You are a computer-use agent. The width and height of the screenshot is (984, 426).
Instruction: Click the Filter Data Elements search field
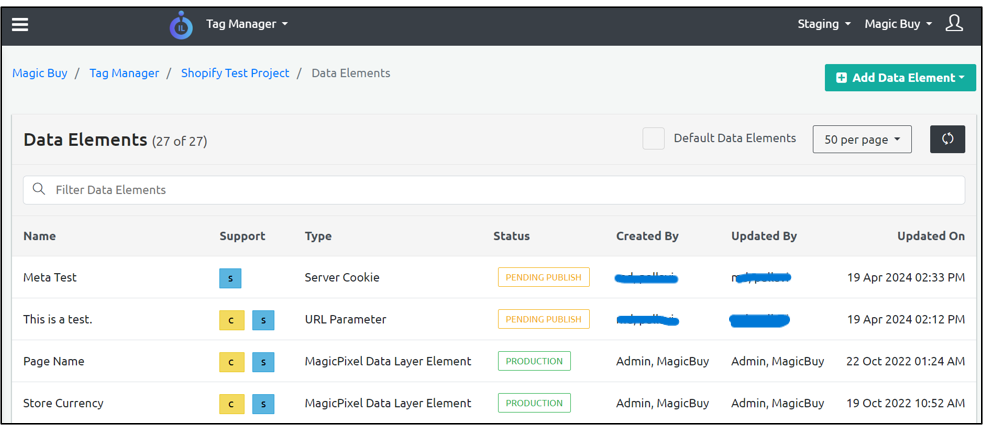click(500, 189)
